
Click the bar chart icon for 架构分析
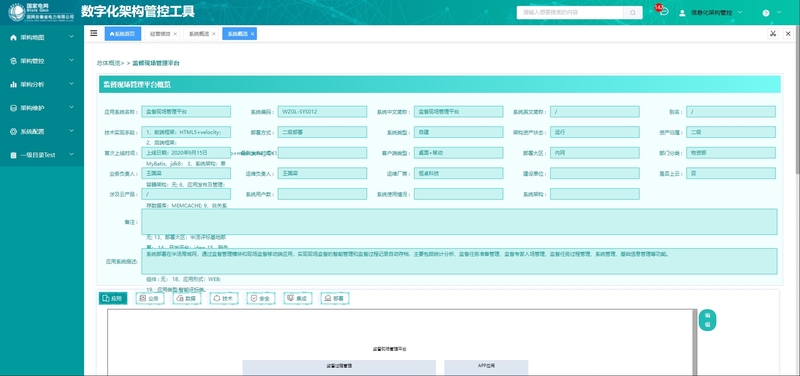[x=13, y=84]
